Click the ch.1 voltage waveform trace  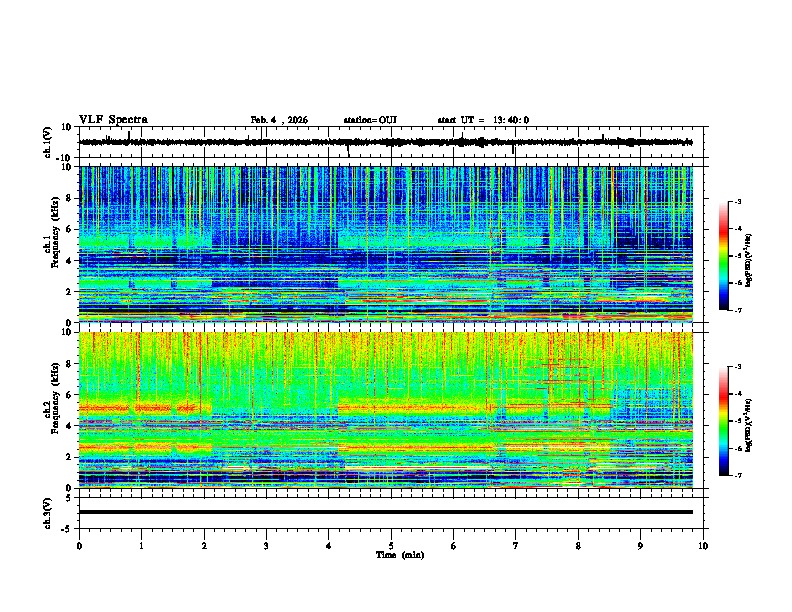tap(386, 142)
